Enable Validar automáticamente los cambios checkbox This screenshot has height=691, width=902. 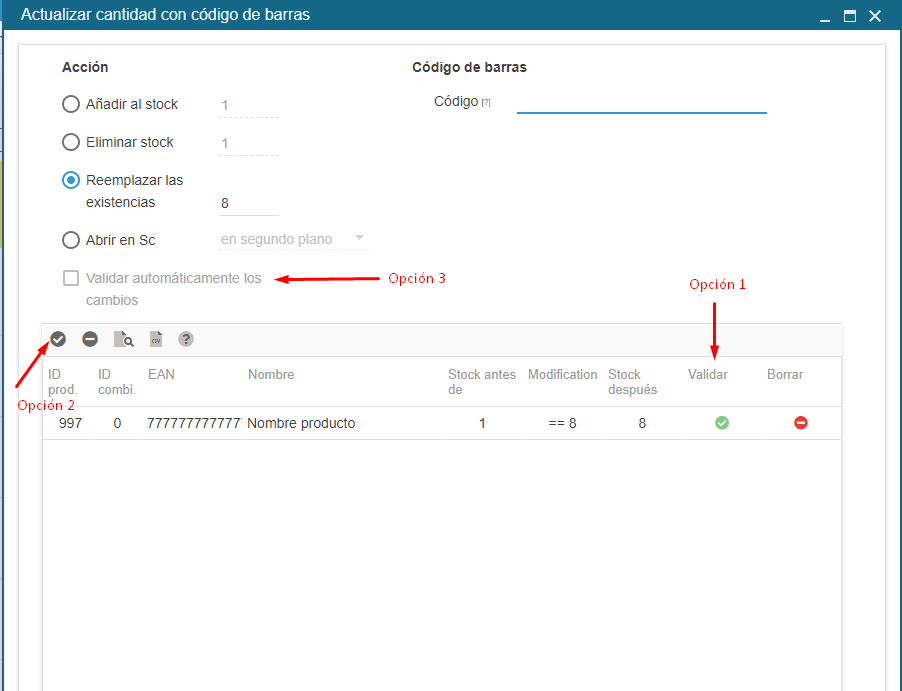click(x=71, y=278)
